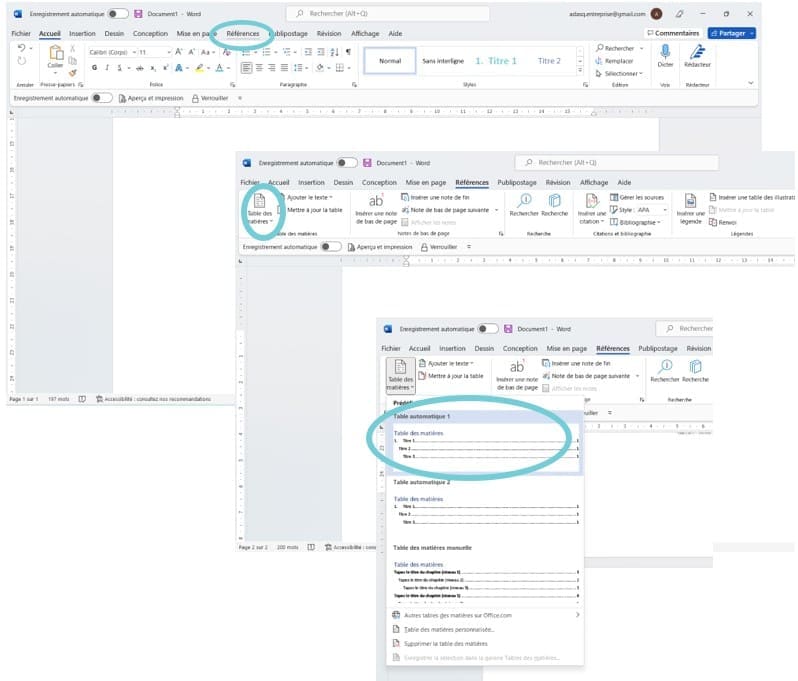Toggle Enregistrement automatique below ribbon in middle window
The image size is (798, 681).
click(331, 247)
